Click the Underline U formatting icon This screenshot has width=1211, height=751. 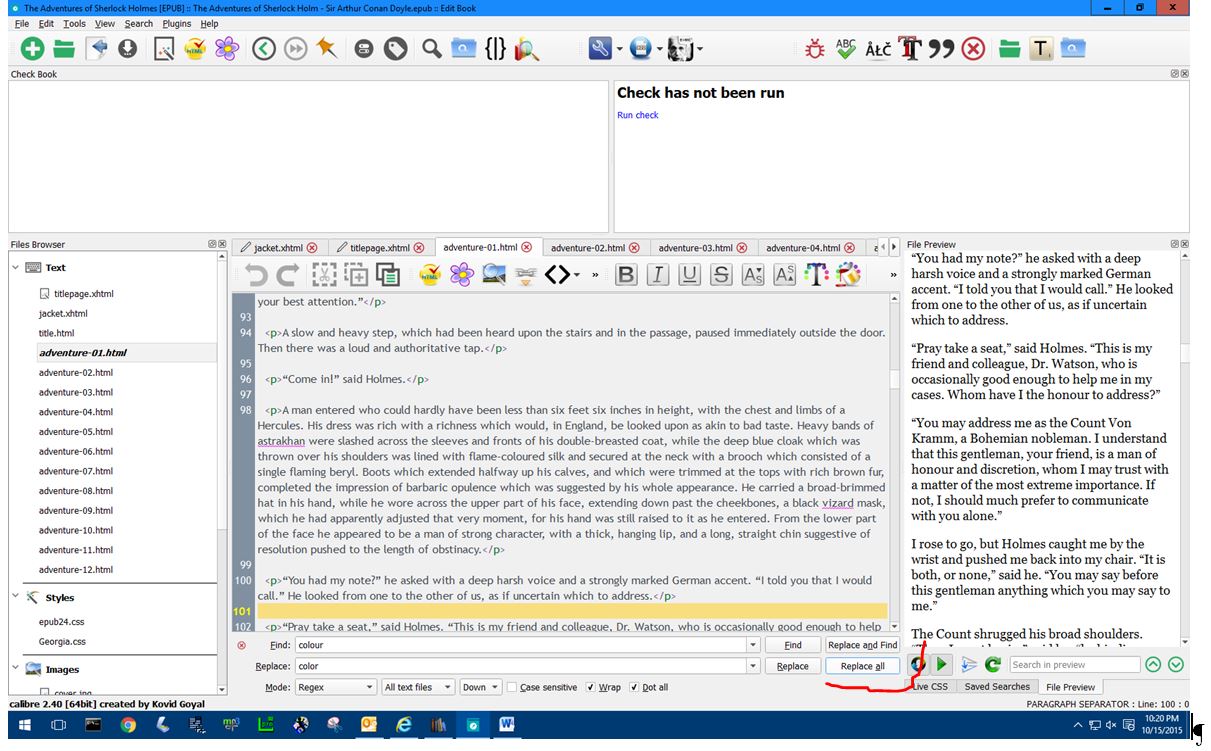pyautogui.click(x=689, y=275)
